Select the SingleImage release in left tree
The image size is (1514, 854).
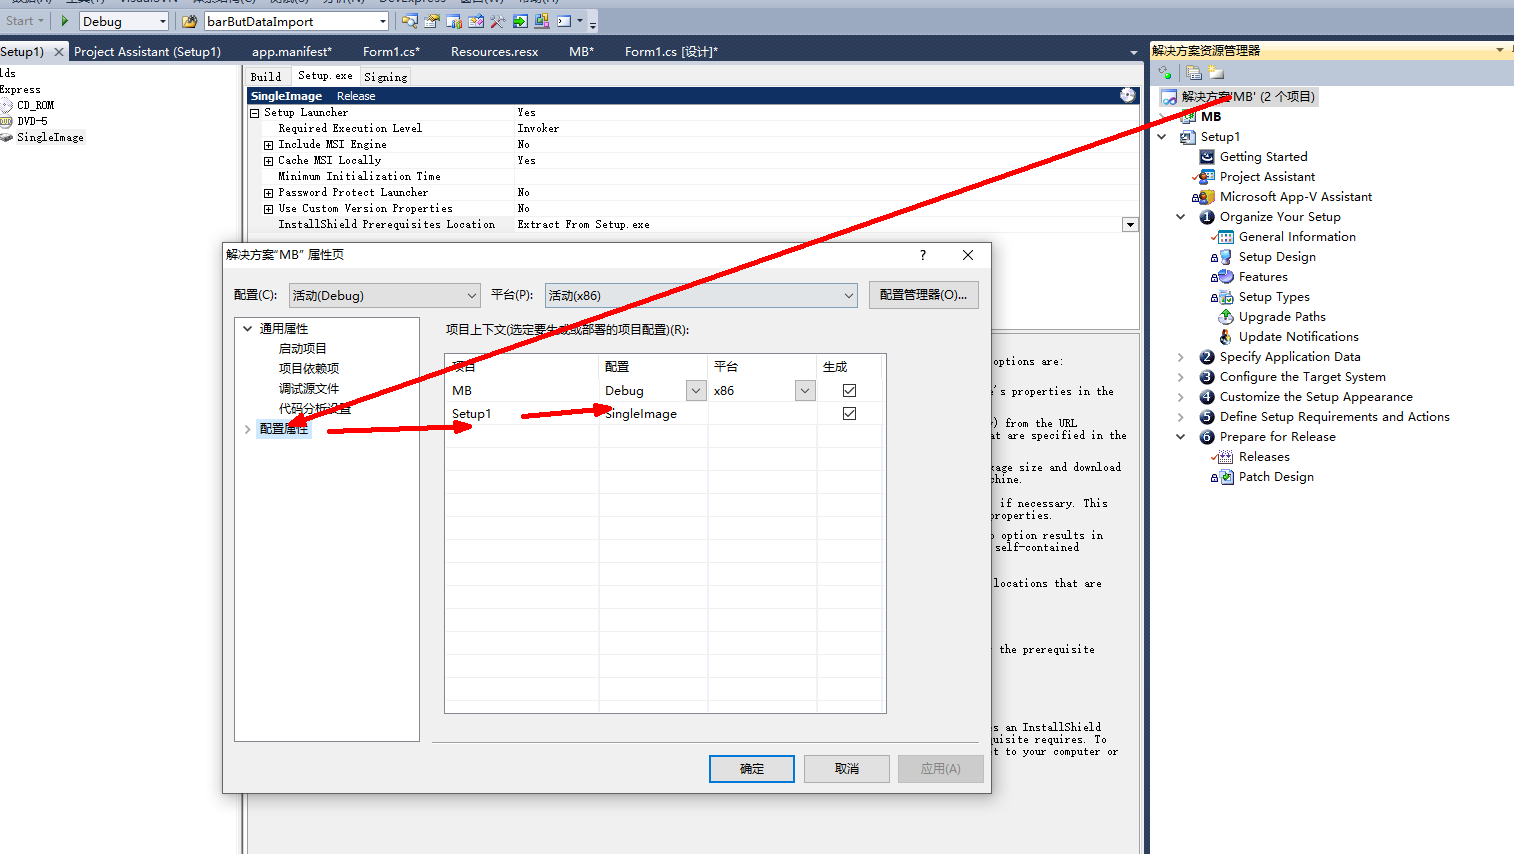click(x=50, y=137)
